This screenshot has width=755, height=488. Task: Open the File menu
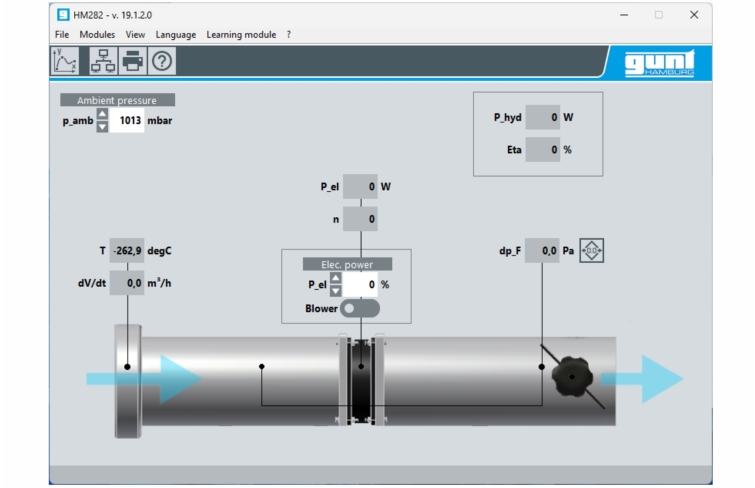[x=62, y=34]
